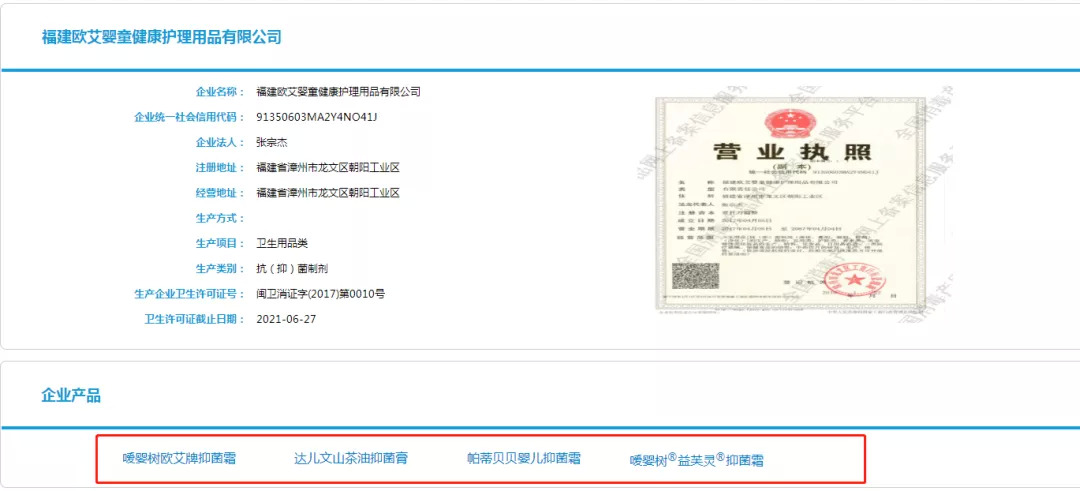Click the 注册地址 value 福建省漳州市龙文区朝阳工业区
The image size is (1080, 491).
click(328, 167)
